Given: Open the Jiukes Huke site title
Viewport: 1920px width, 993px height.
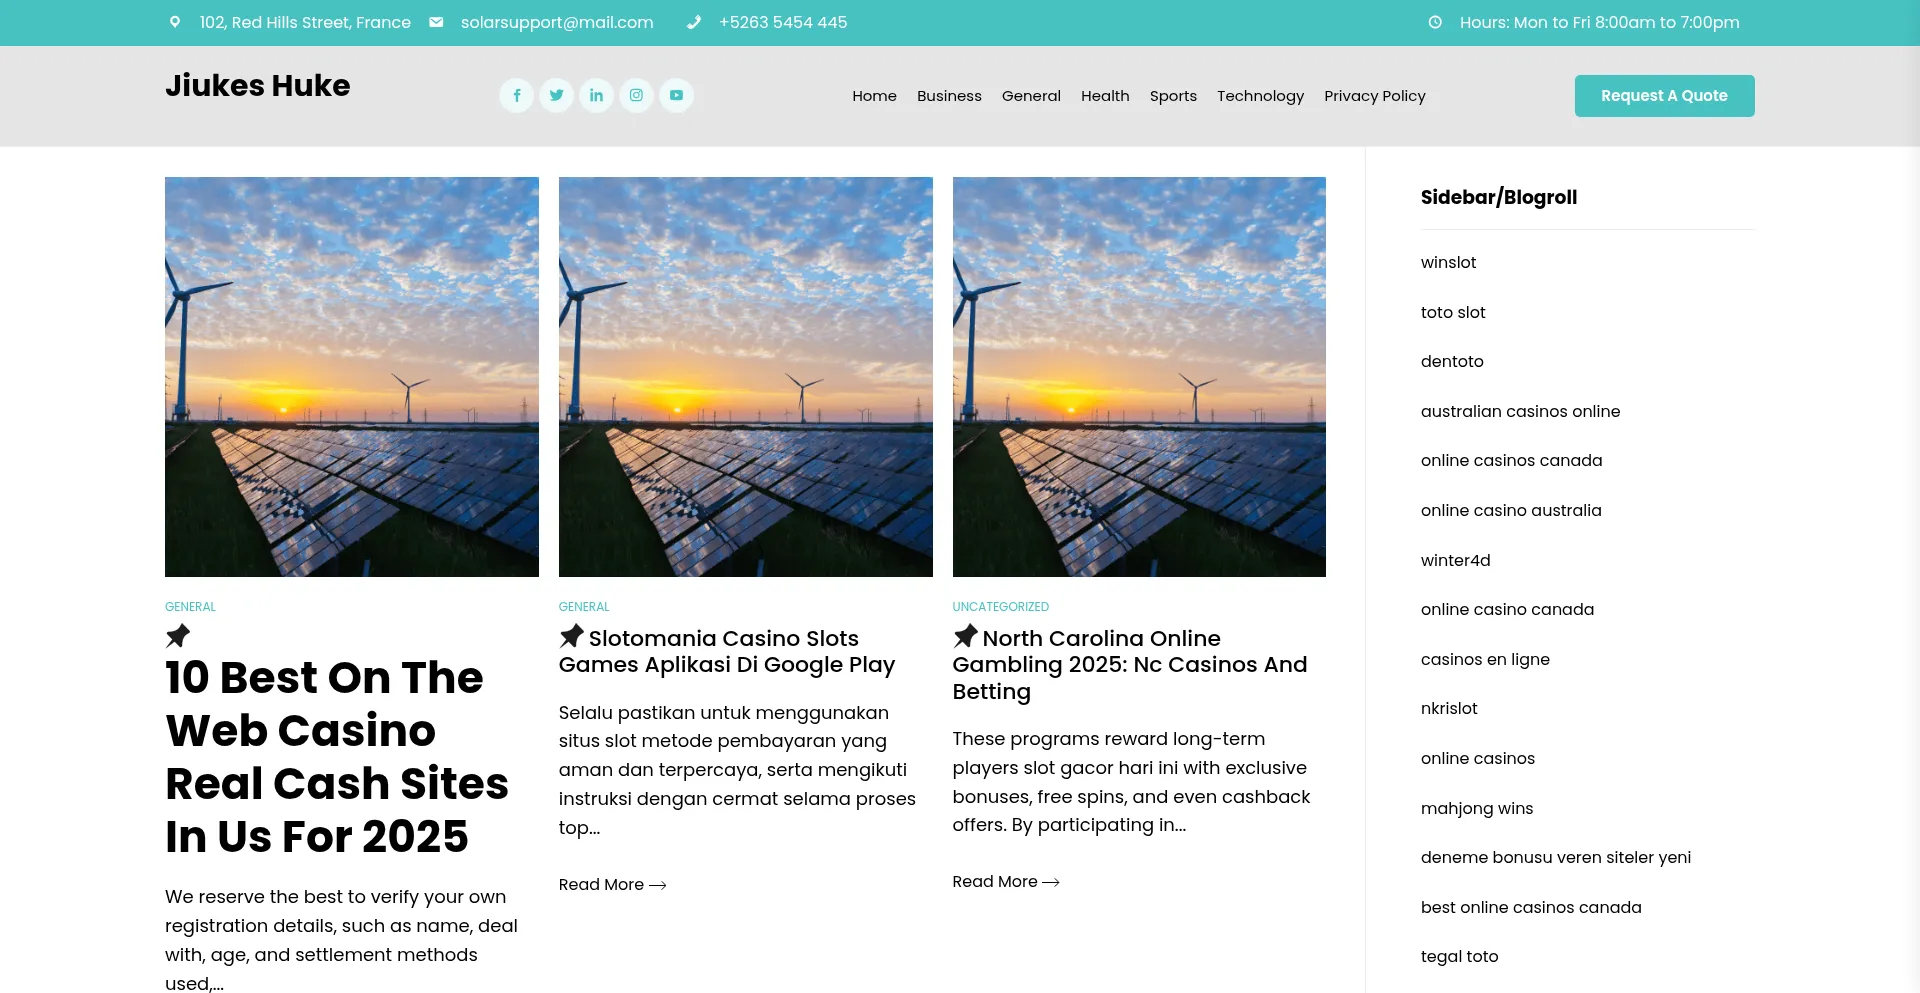Looking at the screenshot, I should pyautogui.click(x=257, y=86).
